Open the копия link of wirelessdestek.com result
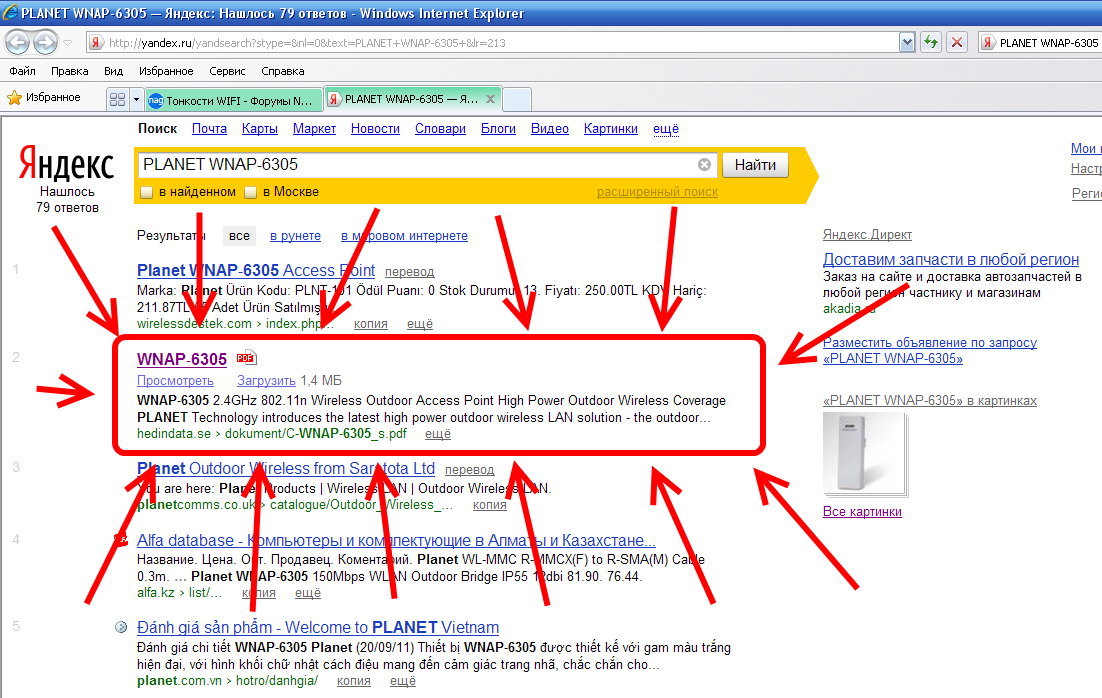This screenshot has height=698, width=1102. 370,324
